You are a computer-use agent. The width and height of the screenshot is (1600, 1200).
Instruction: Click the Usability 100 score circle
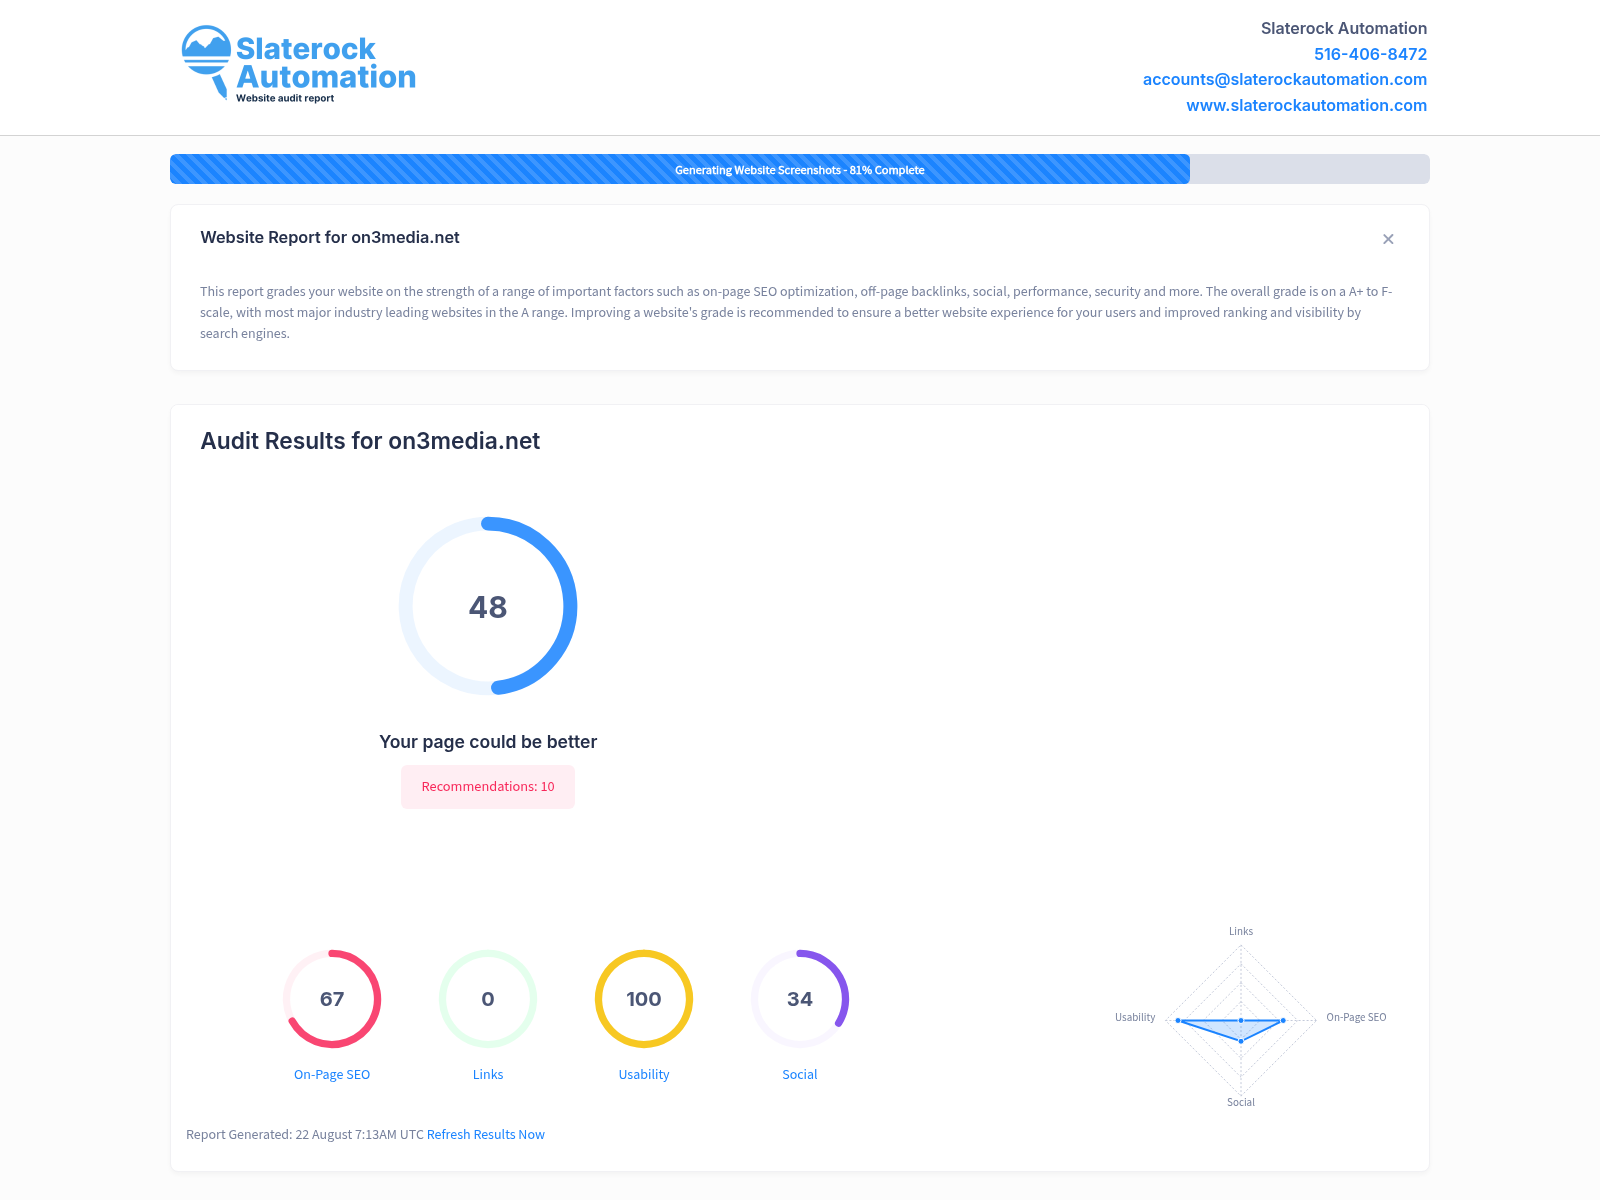[644, 999]
